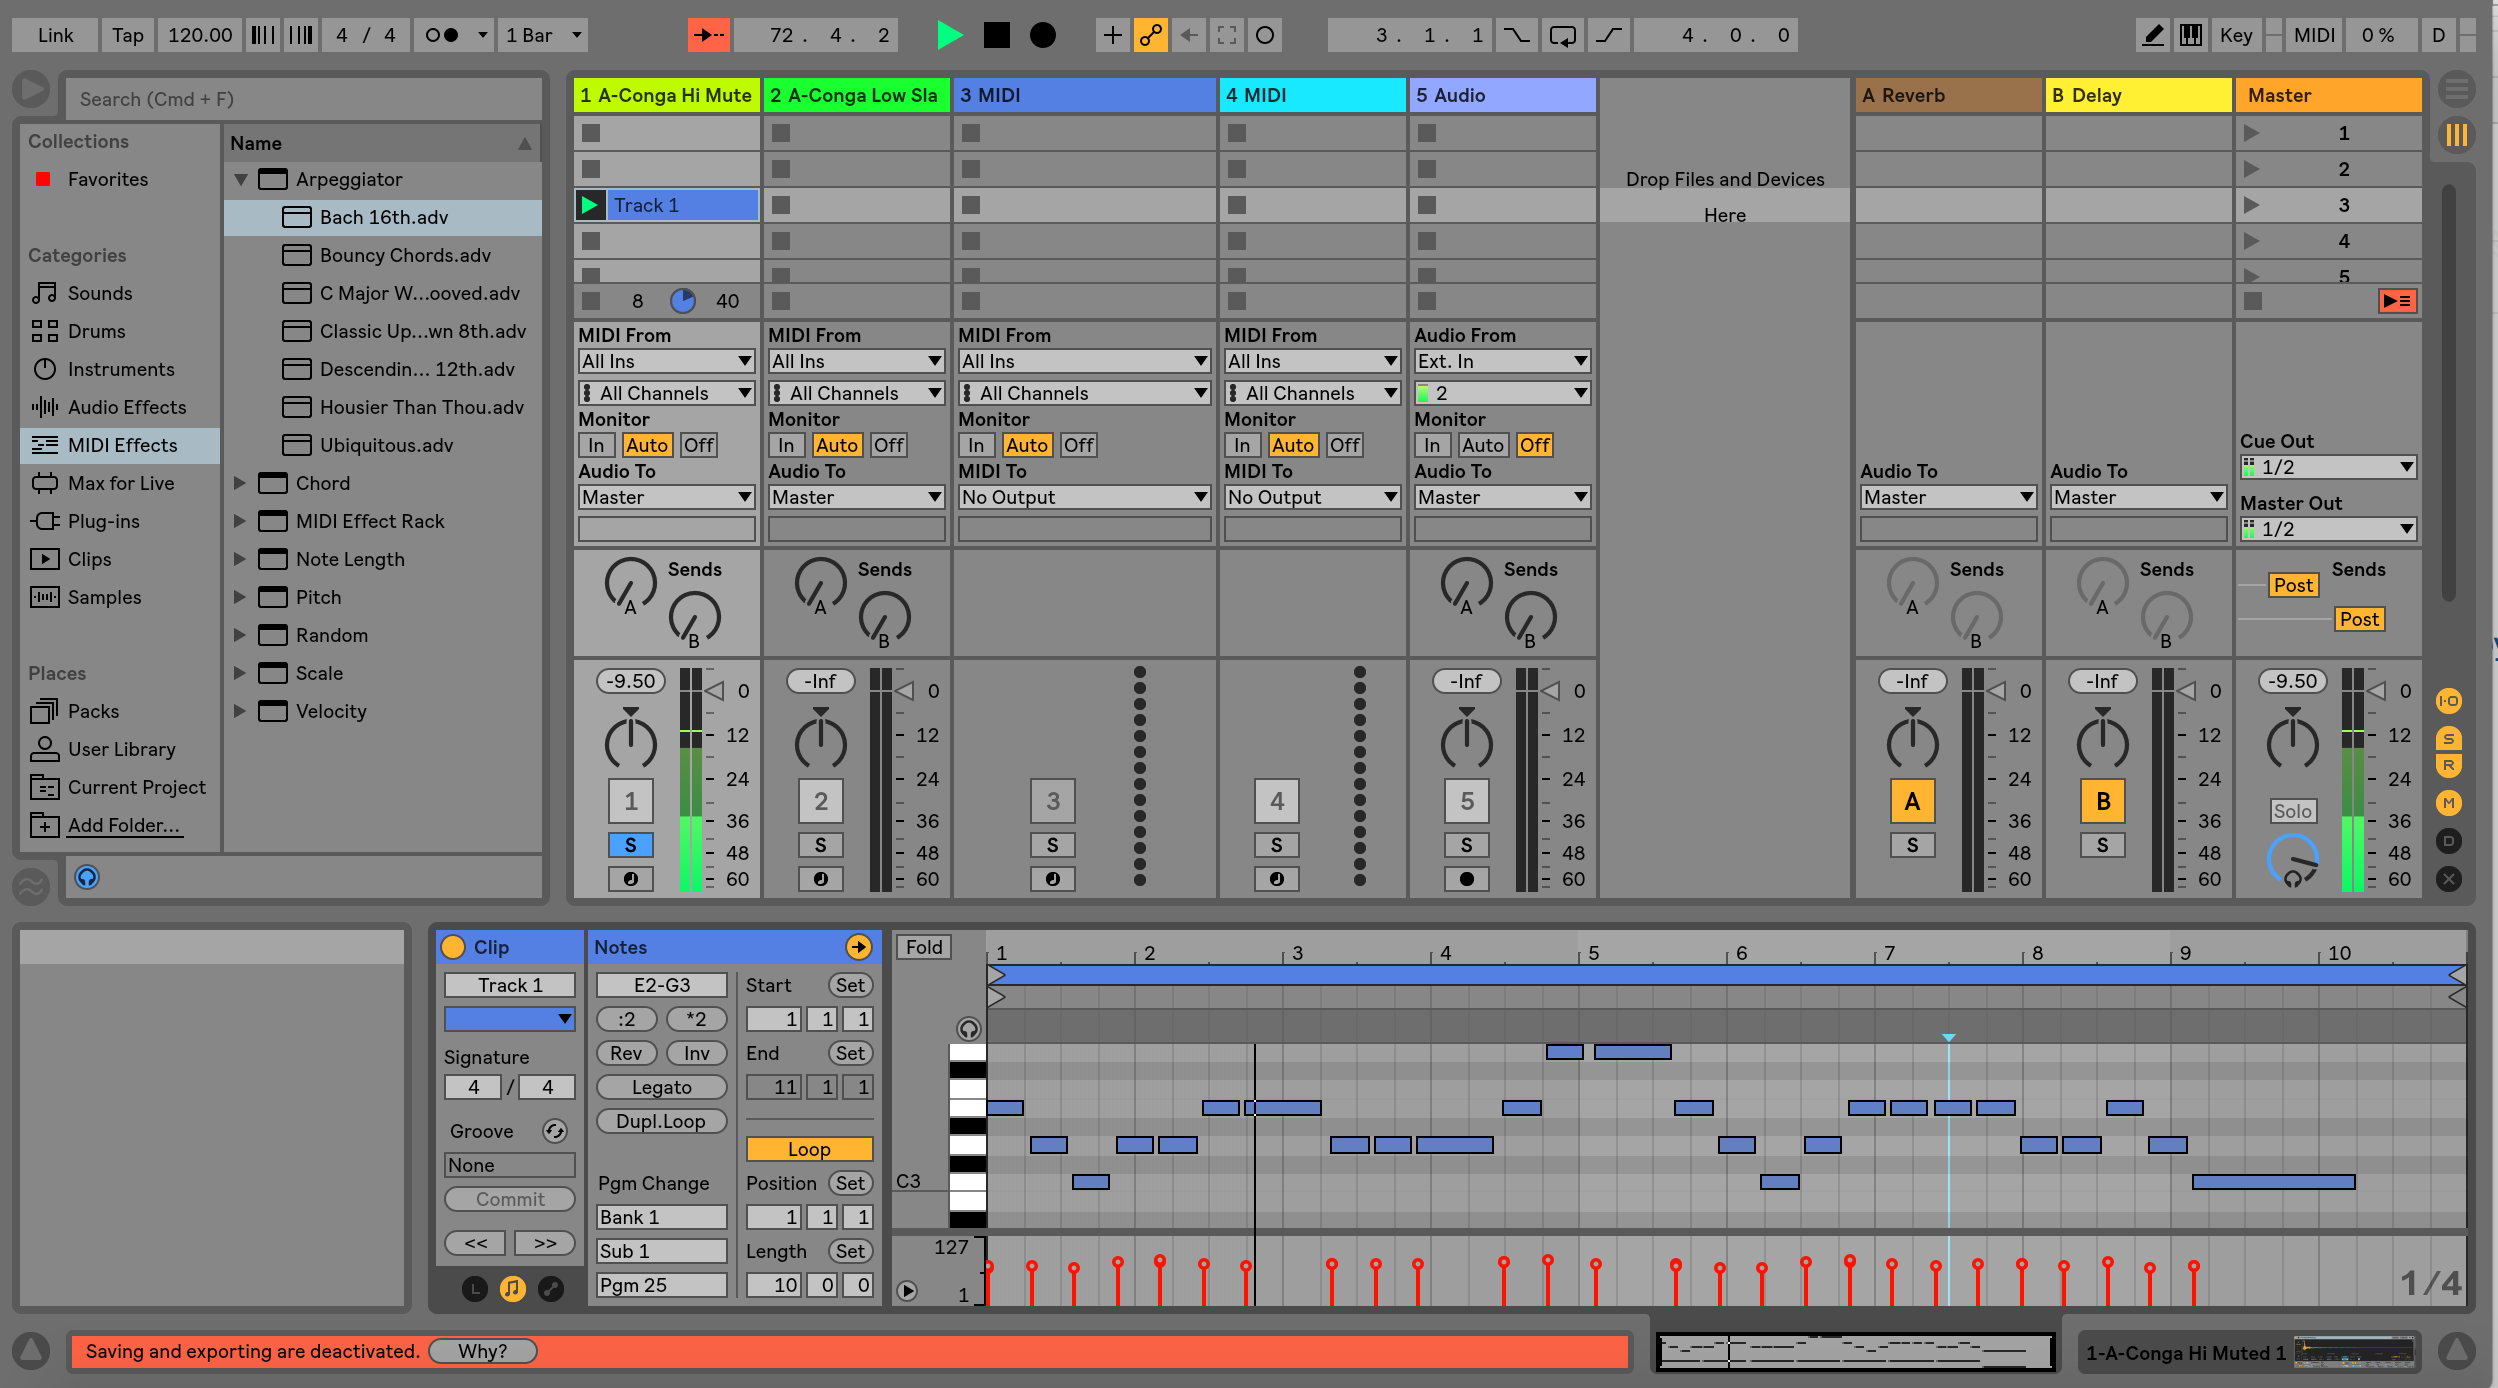Toggle the Crossfader section show button

(2448, 879)
